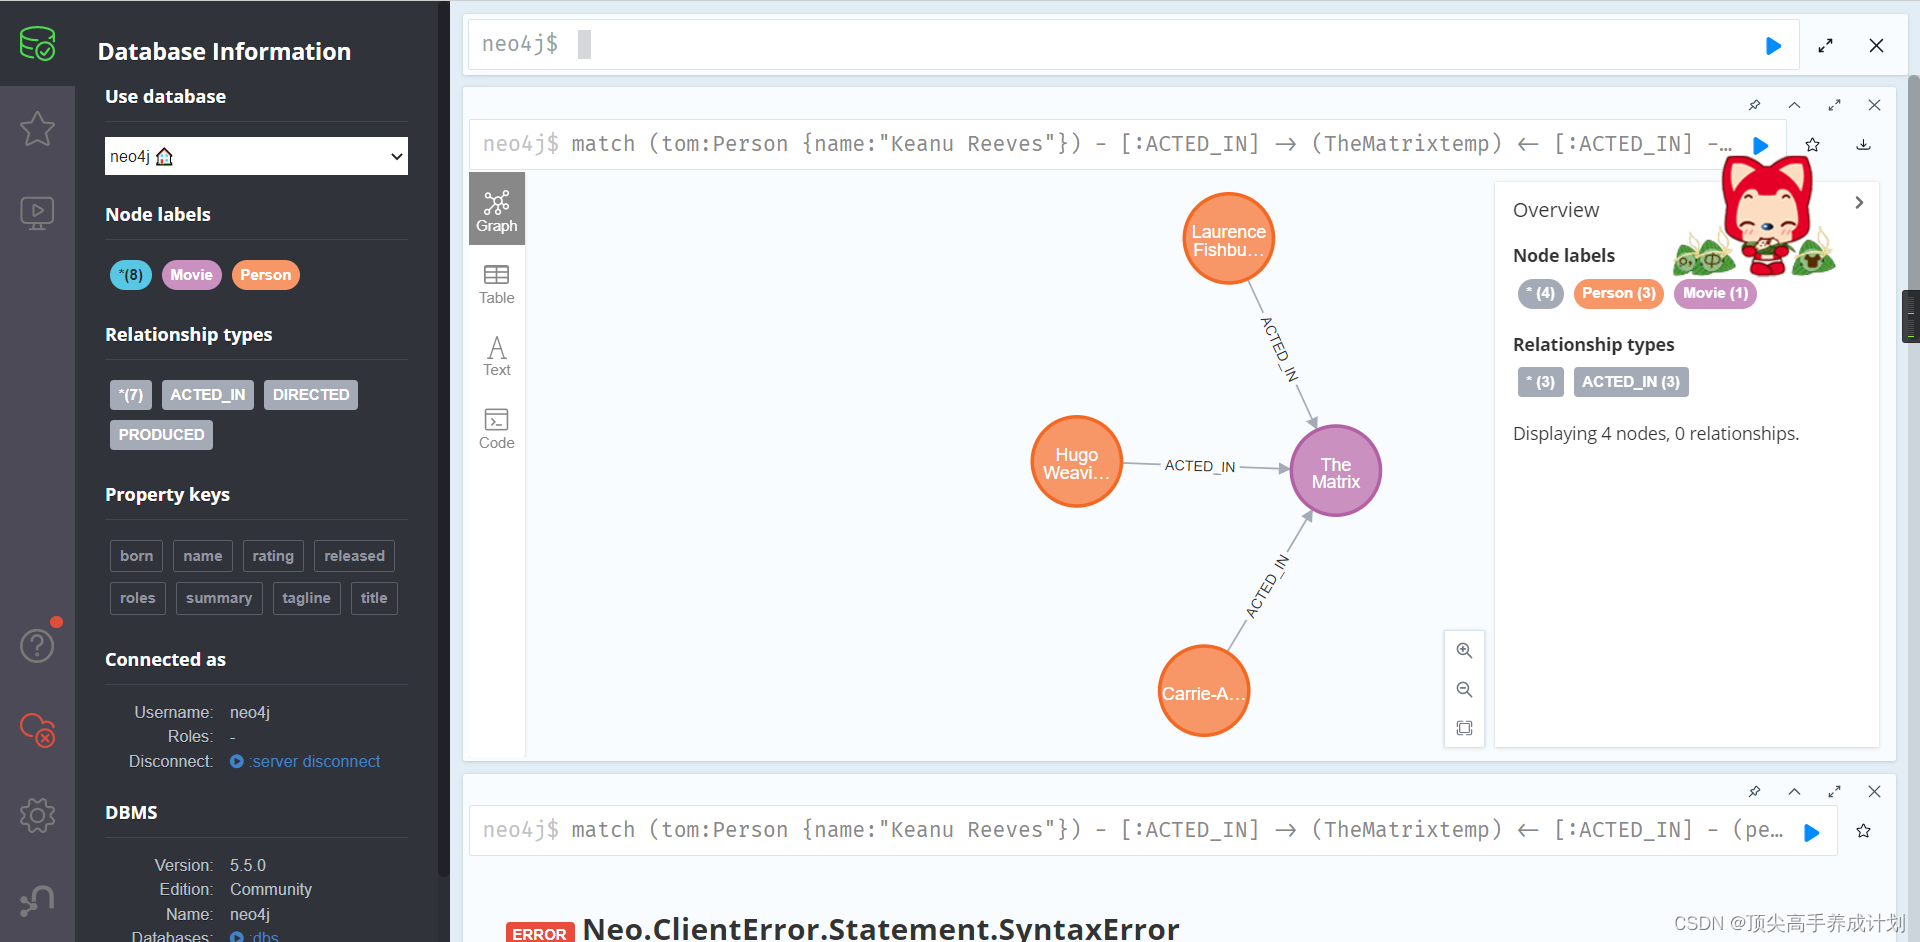Click the tagline property key
Image resolution: width=1920 pixels, height=942 pixels.
point(306,598)
